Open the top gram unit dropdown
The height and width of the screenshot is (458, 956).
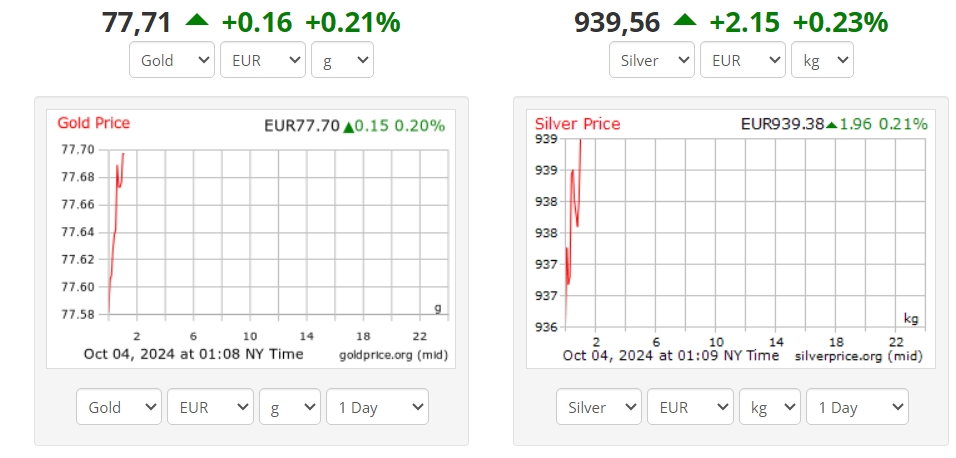[x=342, y=60]
